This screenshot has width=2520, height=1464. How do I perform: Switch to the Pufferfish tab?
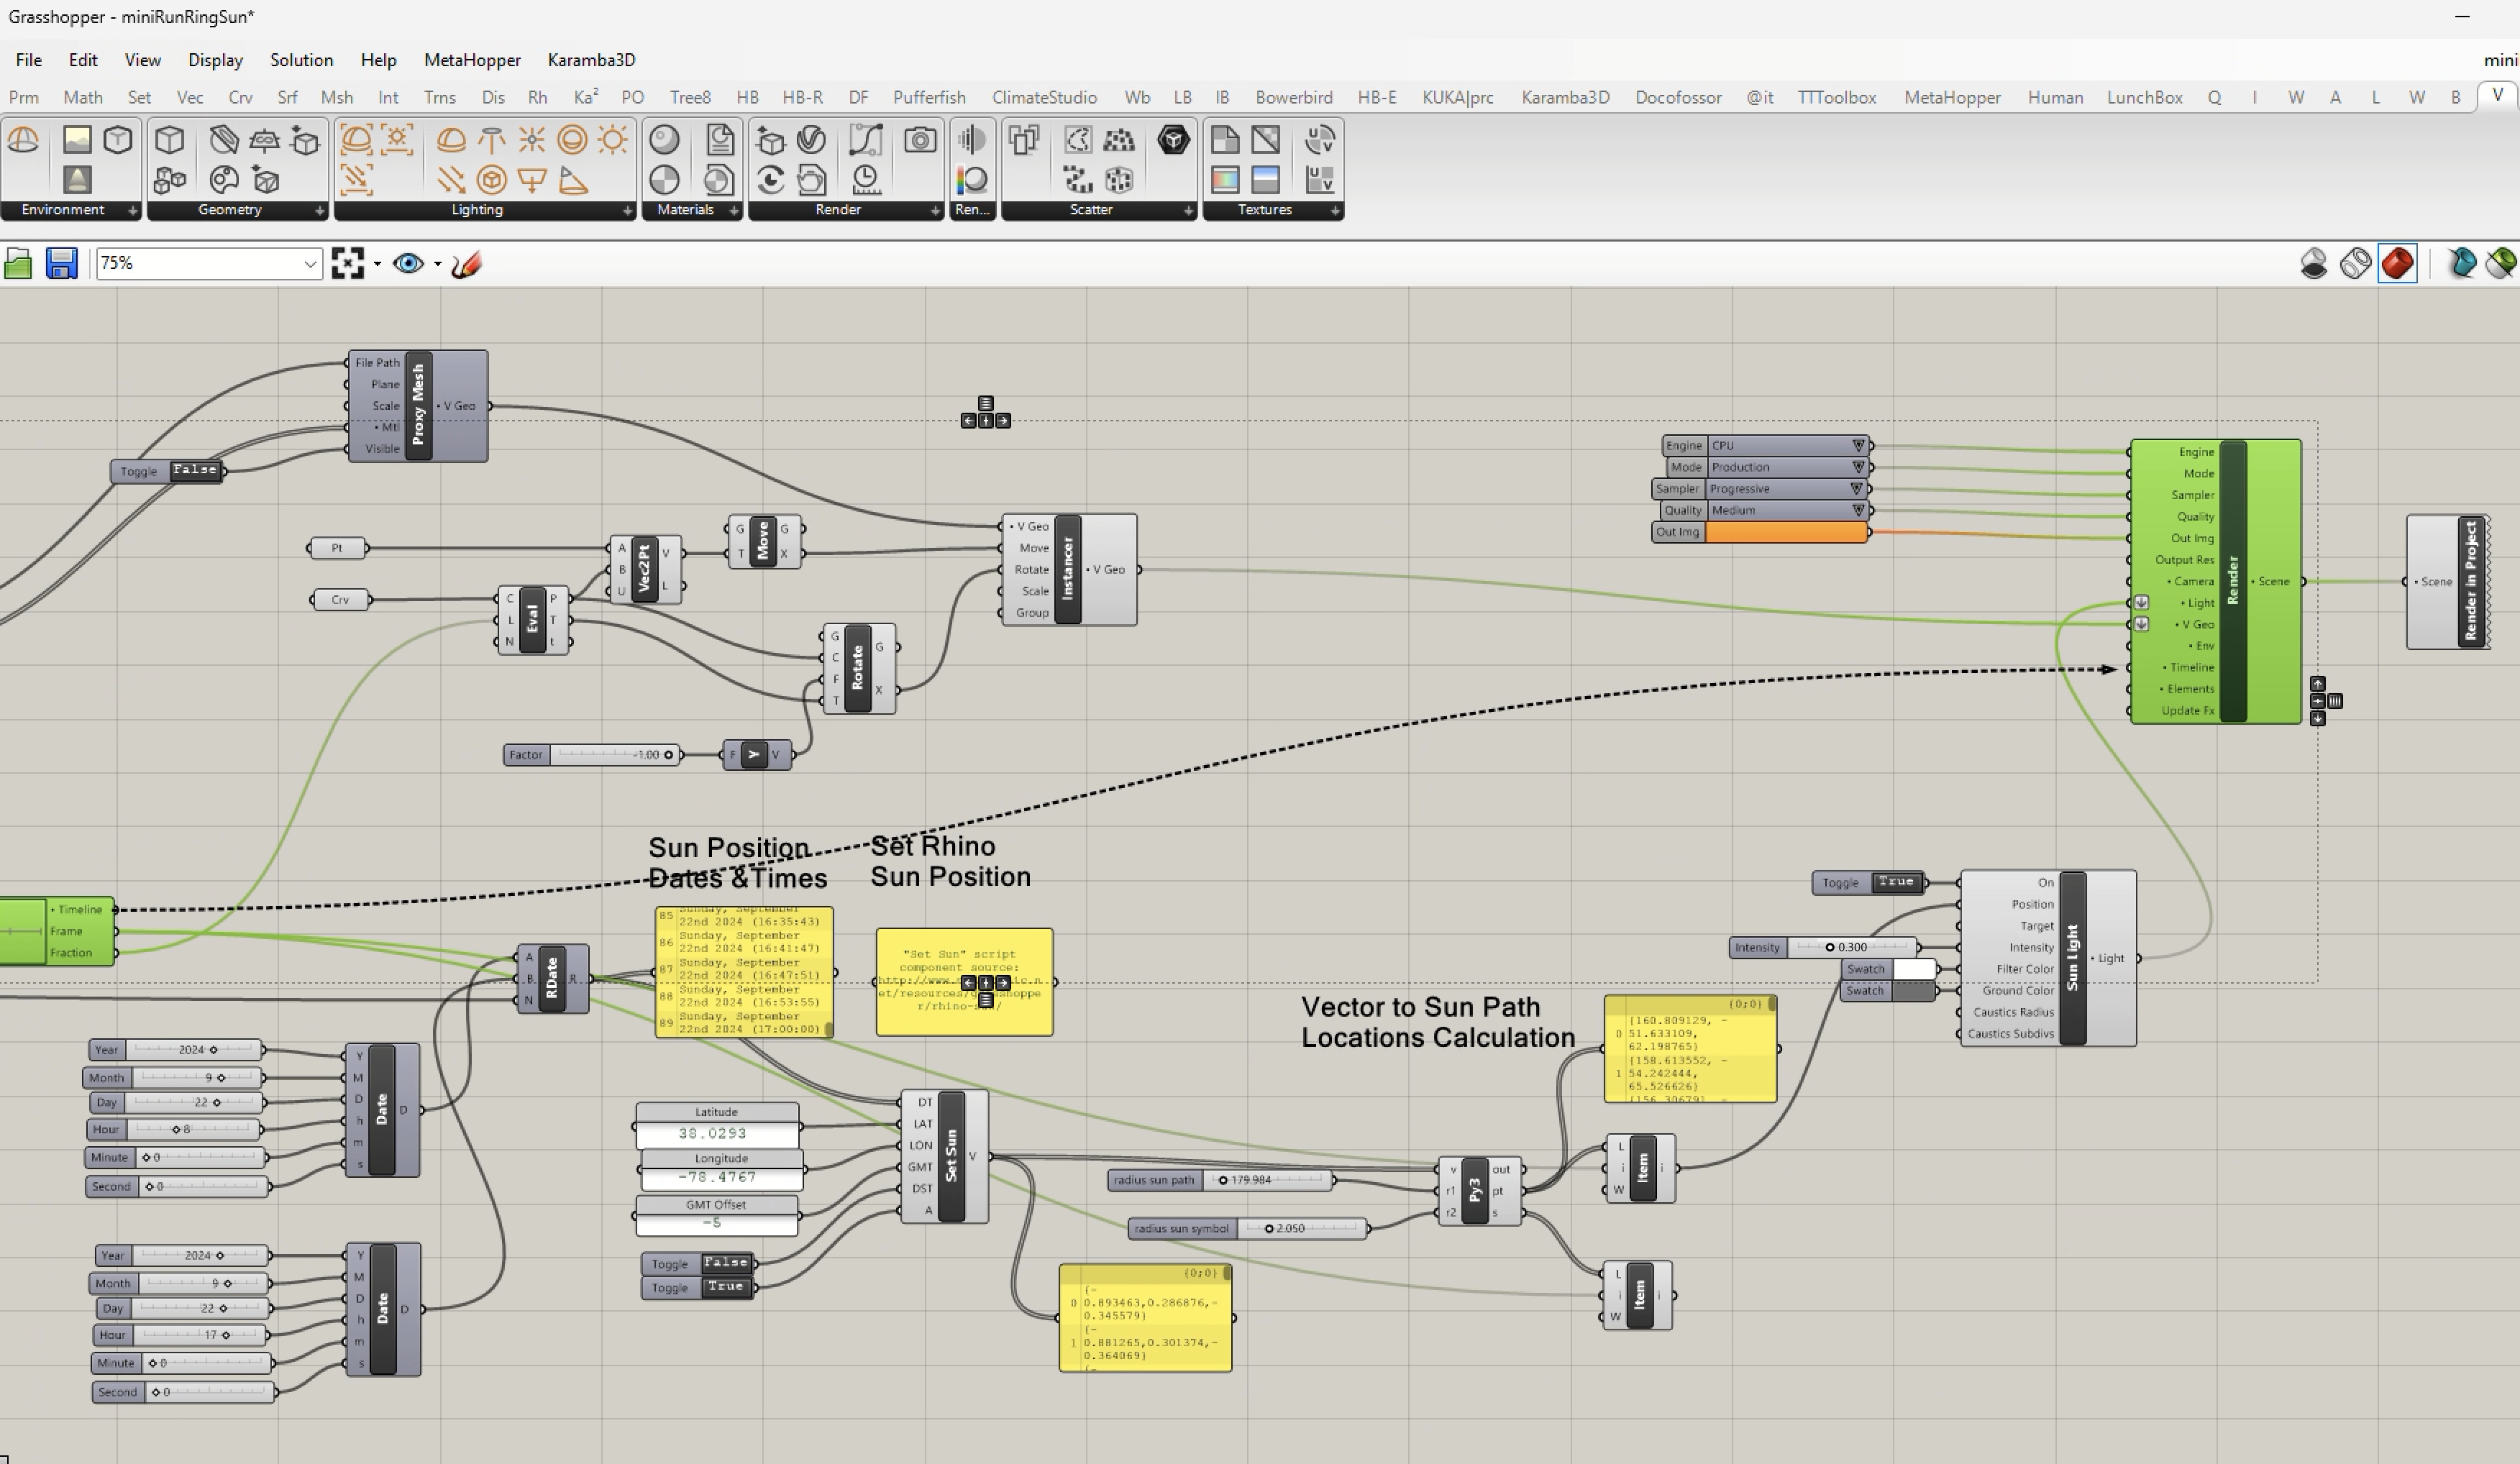(x=929, y=97)
